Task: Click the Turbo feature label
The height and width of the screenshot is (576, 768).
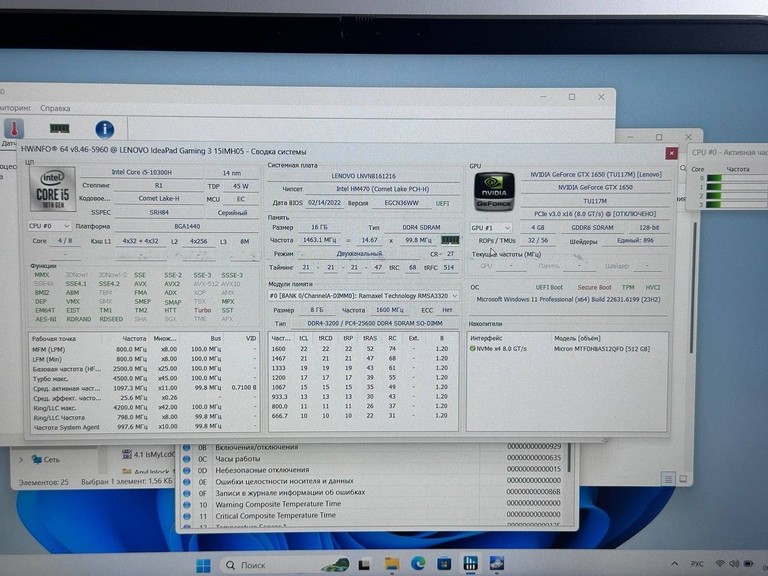Action: coord(202,310)
